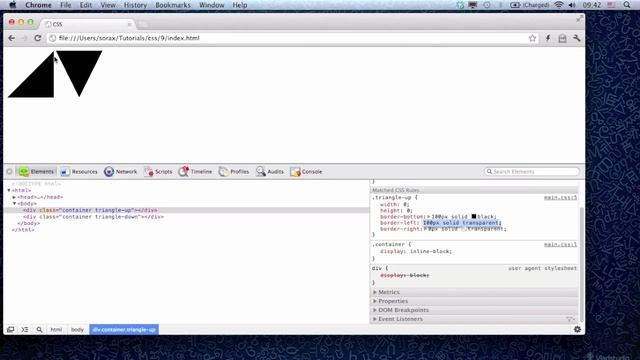This screenshot has height=360, width=640.
Task: Open the View menu
Action: tap(108, 5)
